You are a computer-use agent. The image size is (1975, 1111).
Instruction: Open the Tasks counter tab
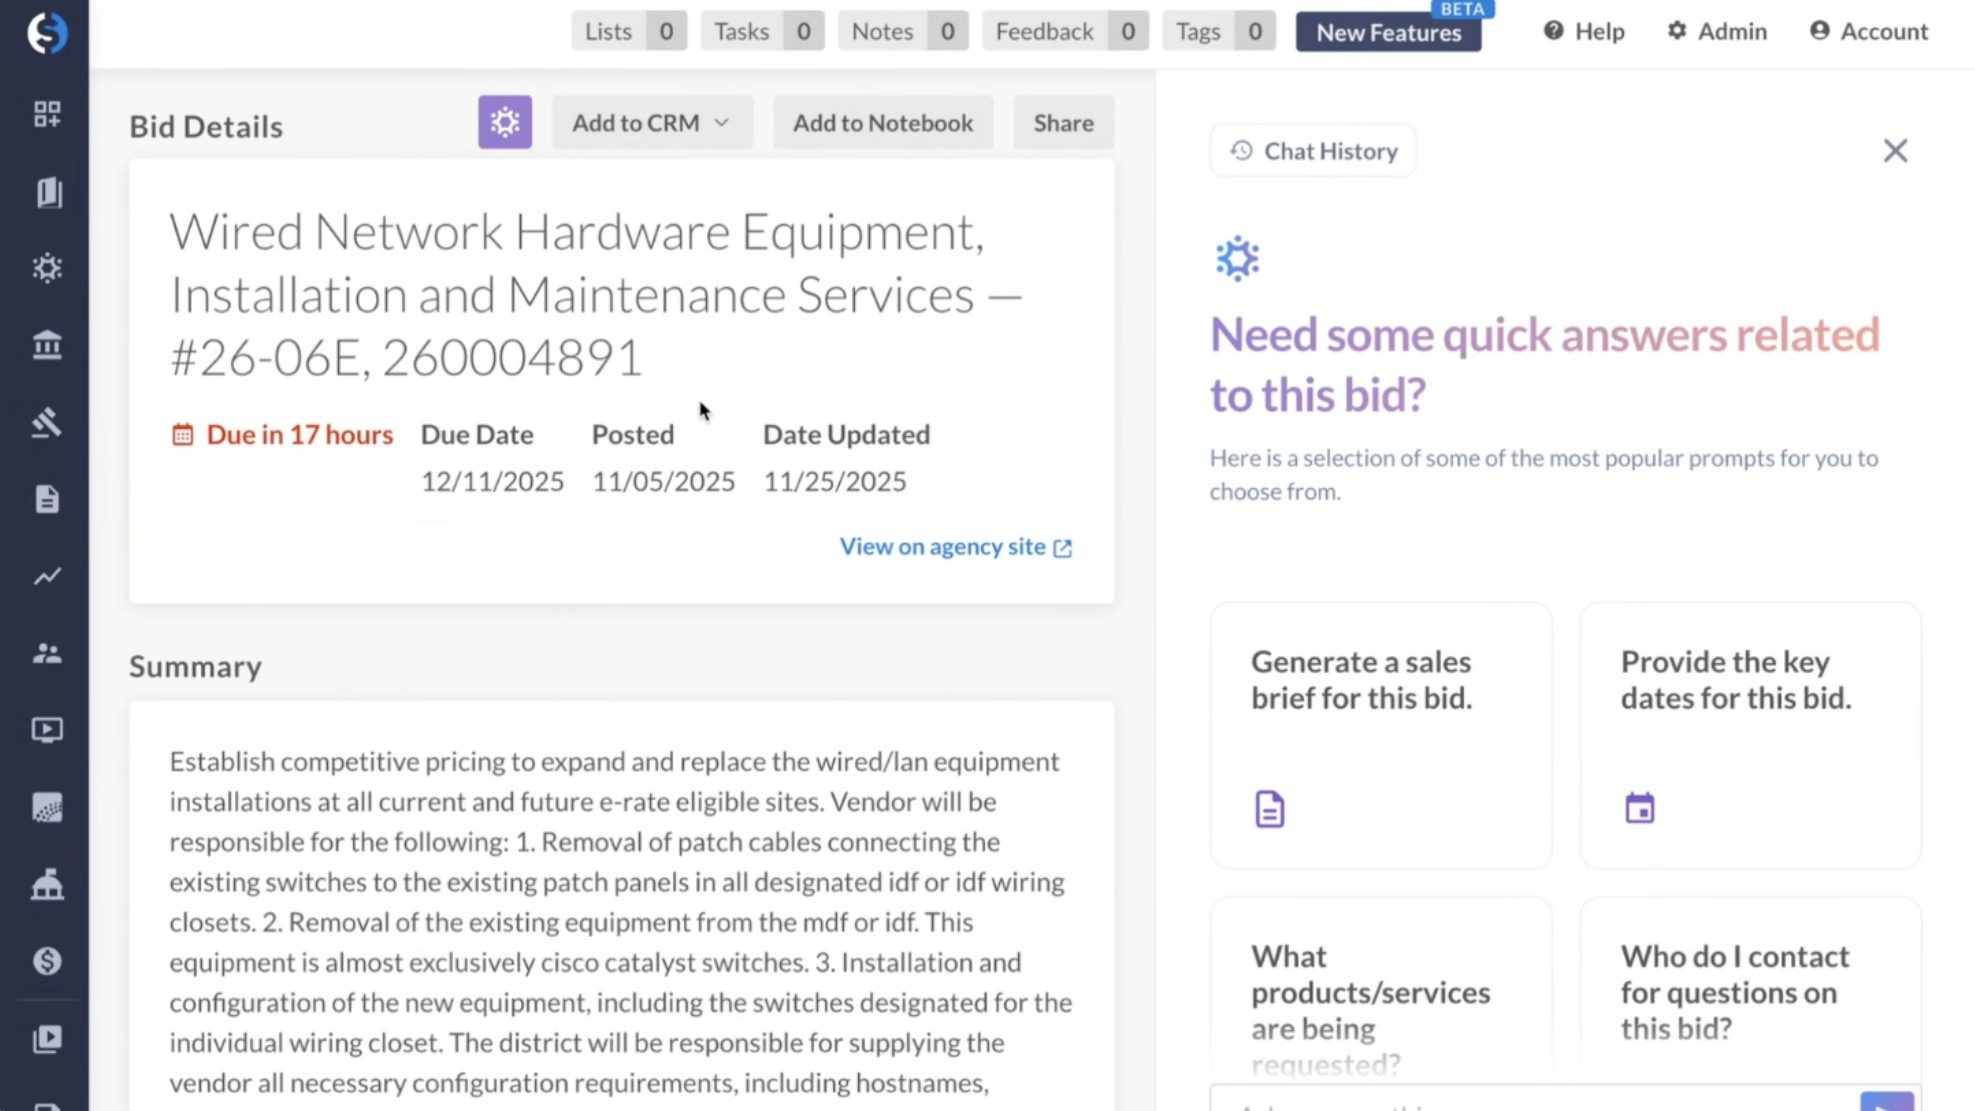(761, 31)
